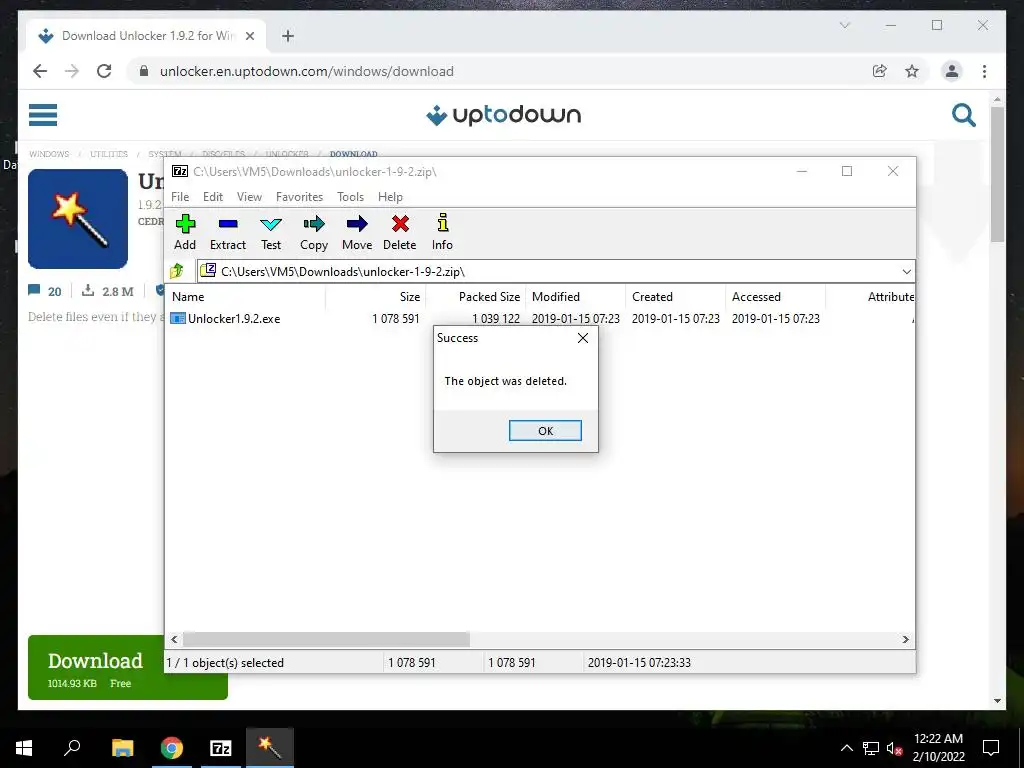This screenshot has height=768, width=1024.
Task: Click the Chrome address bar URL
Action: click(x=306, y=71)
